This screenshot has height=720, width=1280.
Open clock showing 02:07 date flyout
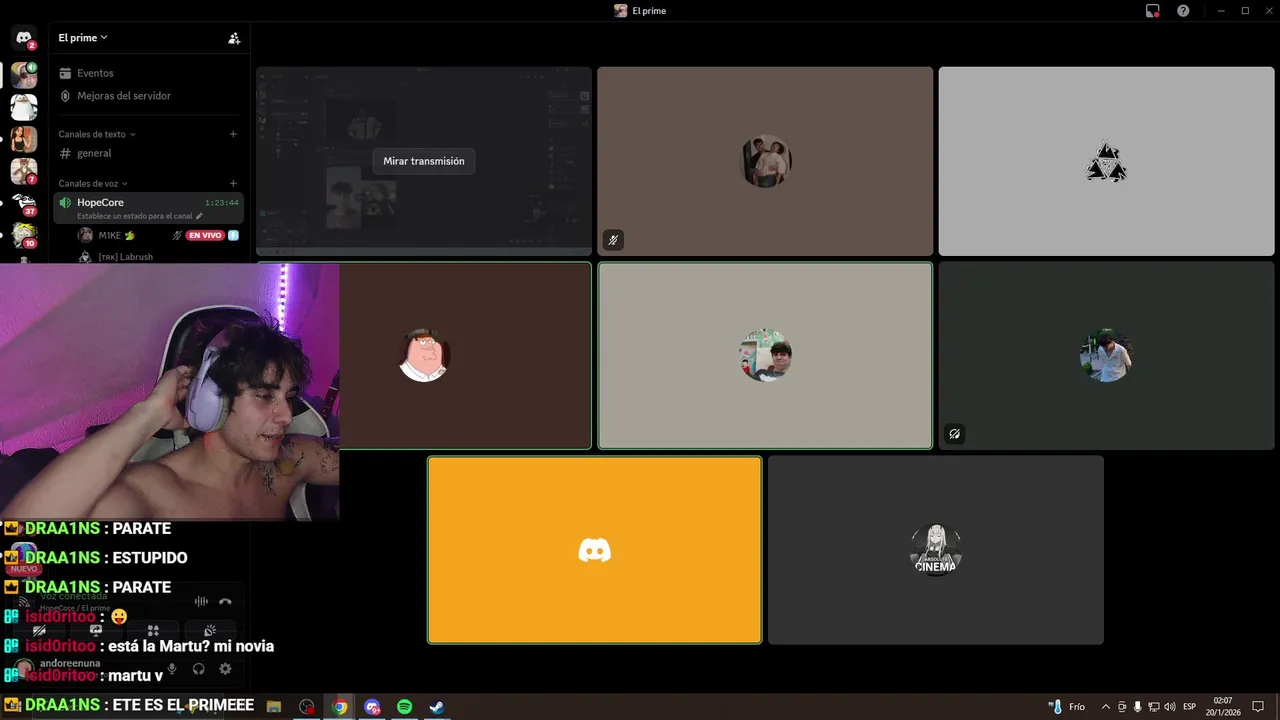click(x=1223, y=707)
